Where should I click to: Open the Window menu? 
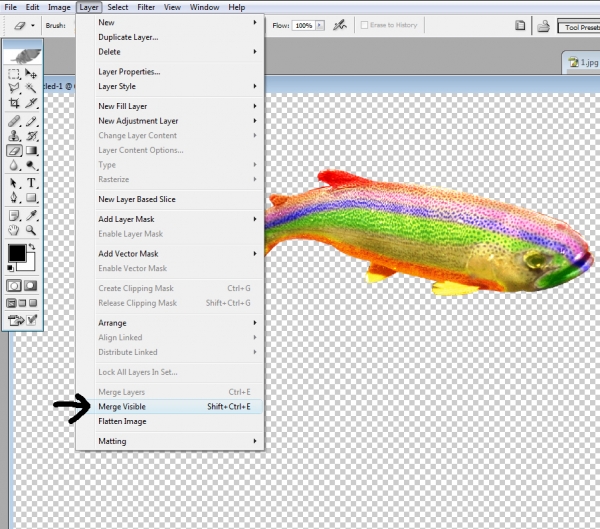(204, 7)
